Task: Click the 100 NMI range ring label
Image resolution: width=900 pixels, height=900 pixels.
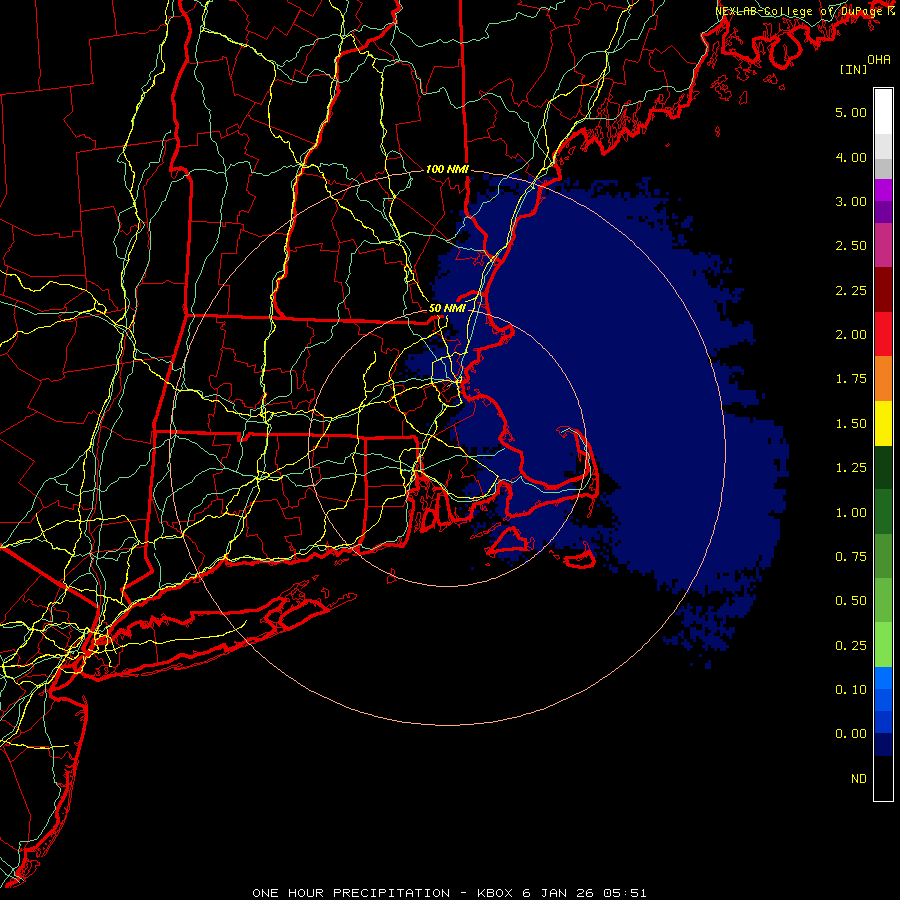Action: click(447, 169)
